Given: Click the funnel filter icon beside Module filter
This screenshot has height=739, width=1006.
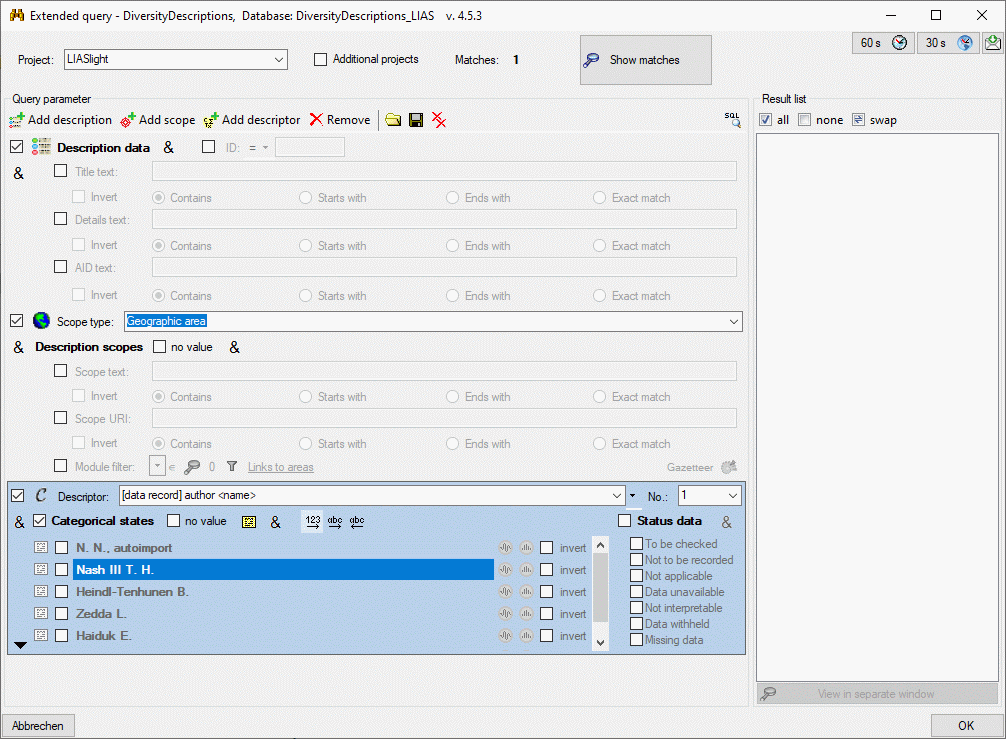Looking at the screenshot, I should [232, 466].
